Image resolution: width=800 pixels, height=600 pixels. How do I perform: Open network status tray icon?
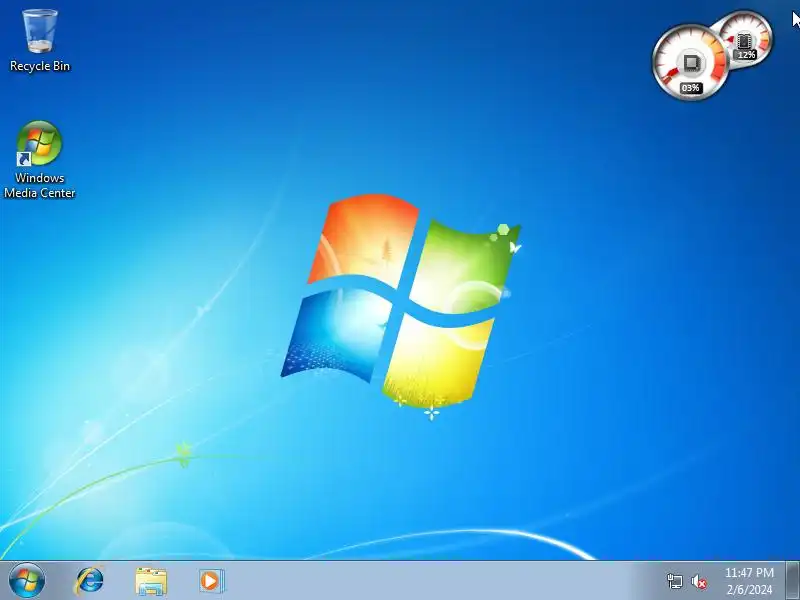[674, 581]
